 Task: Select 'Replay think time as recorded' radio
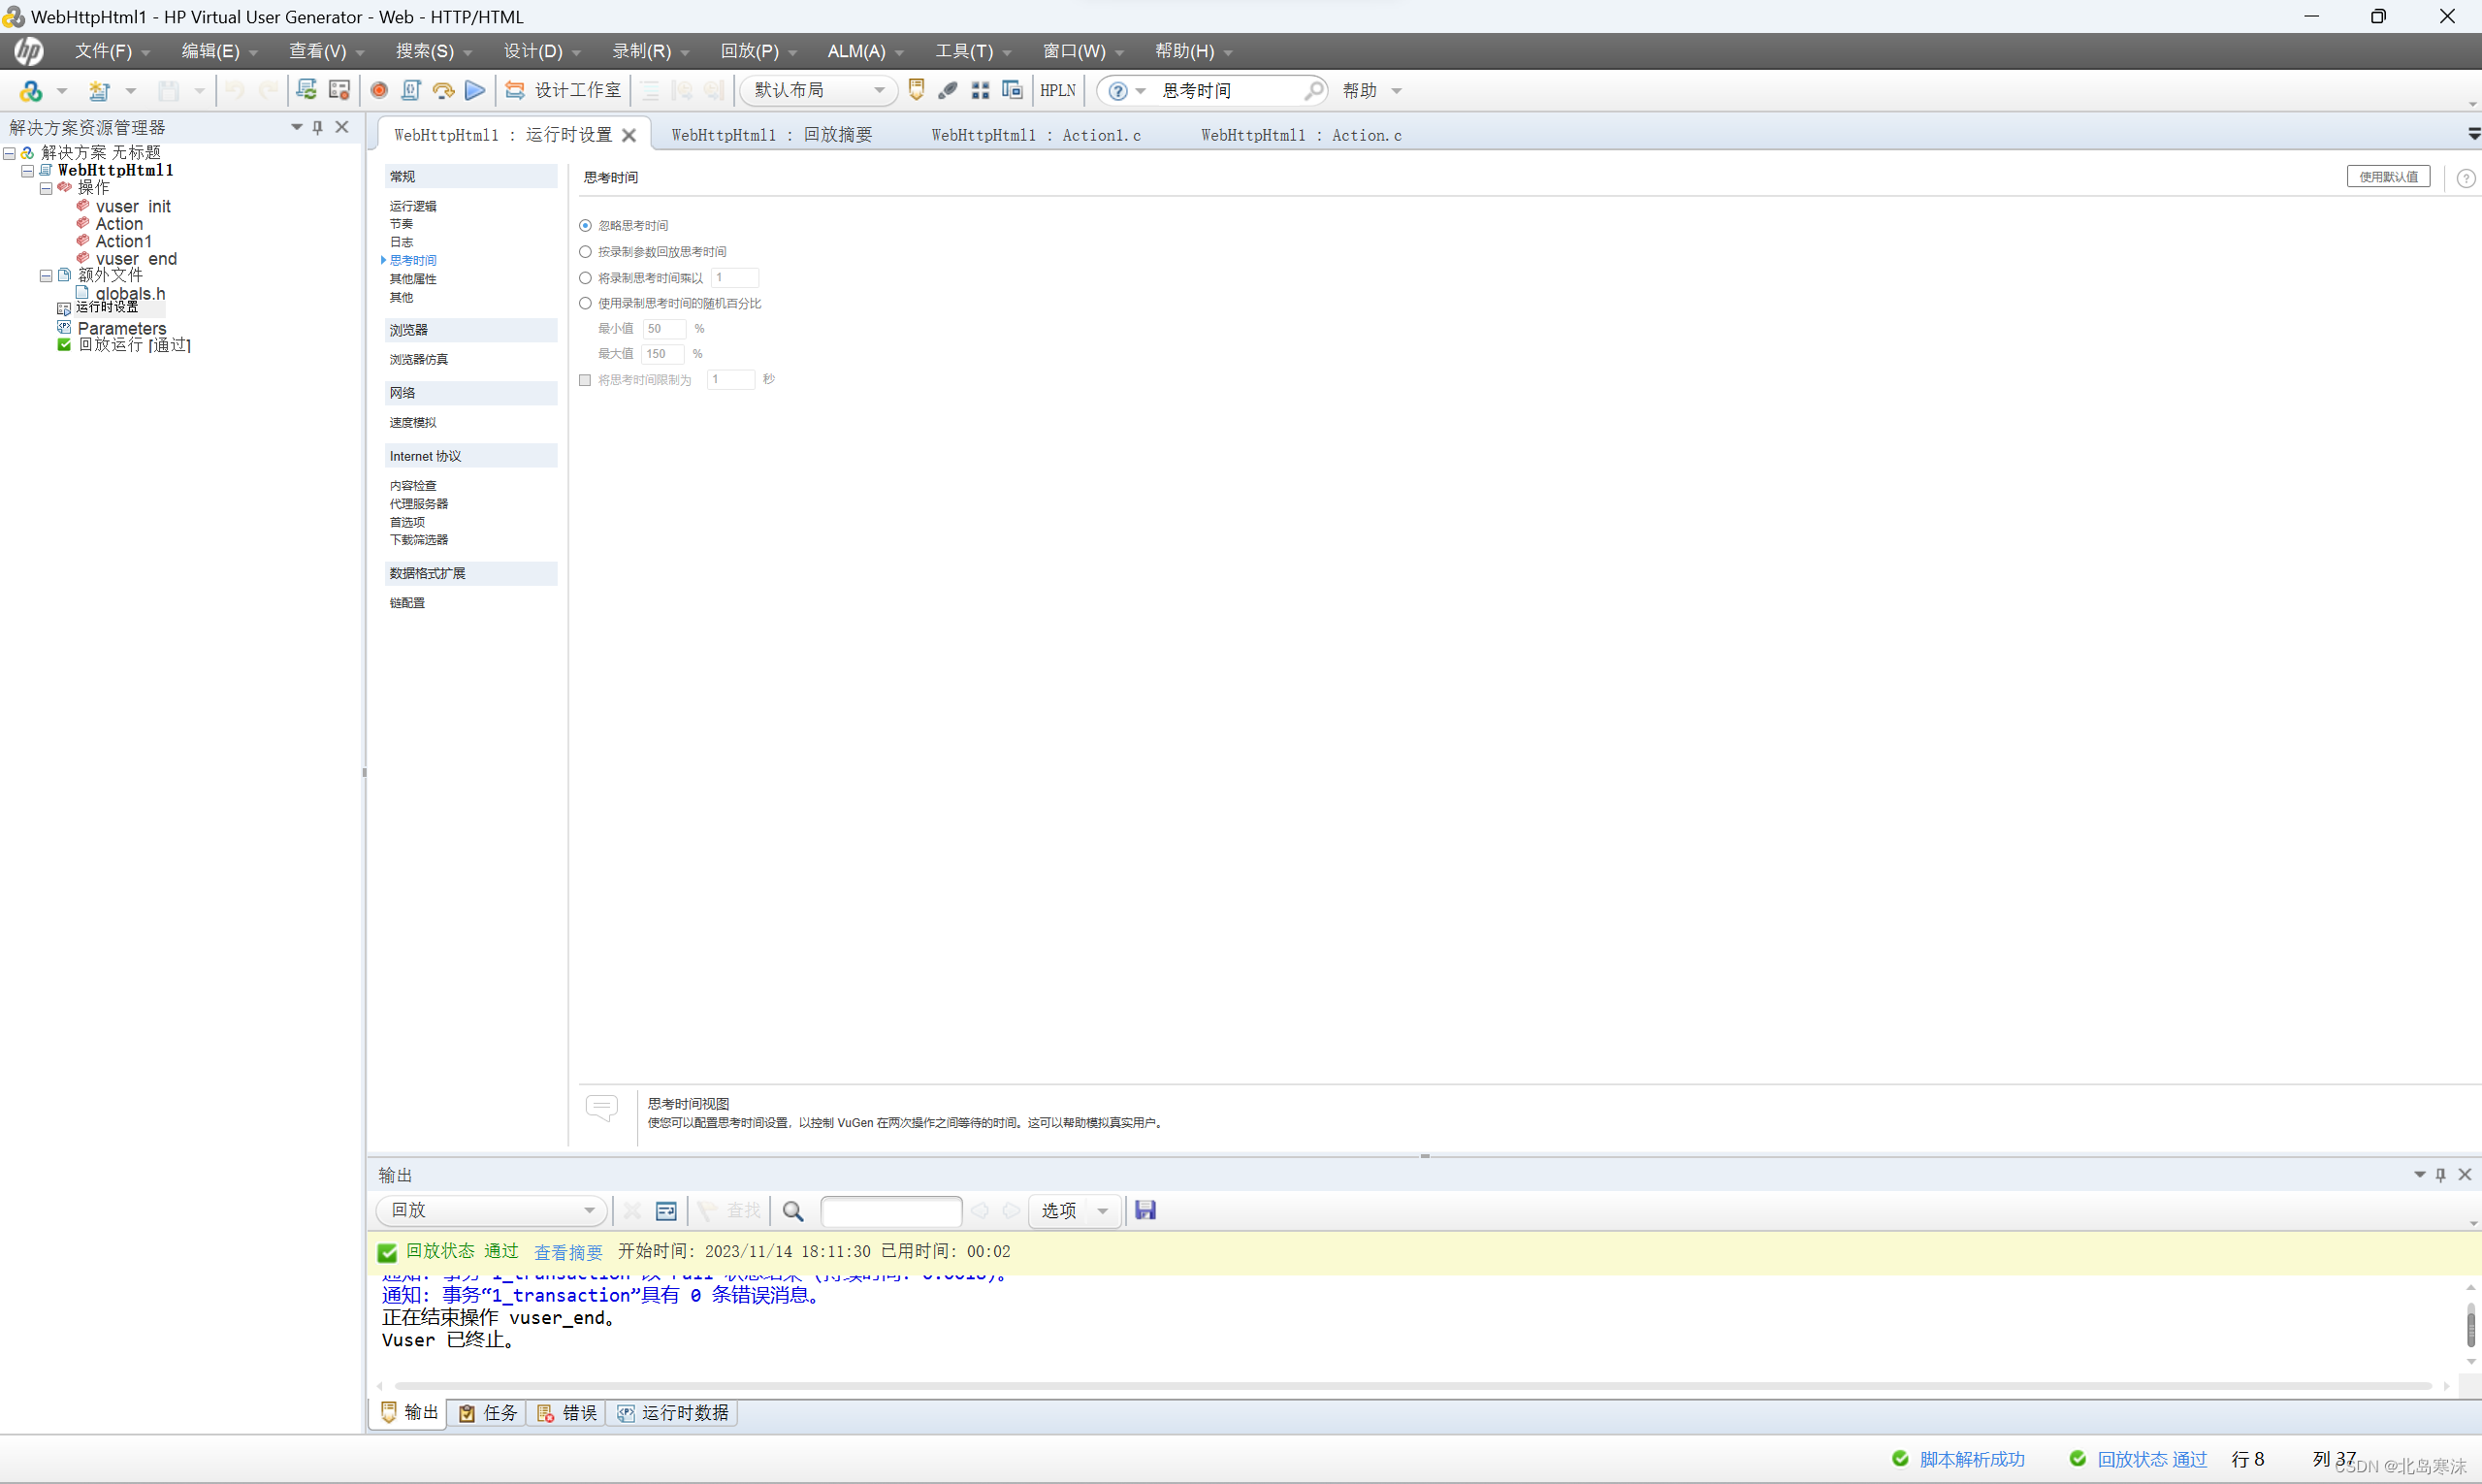click(586, 252)
